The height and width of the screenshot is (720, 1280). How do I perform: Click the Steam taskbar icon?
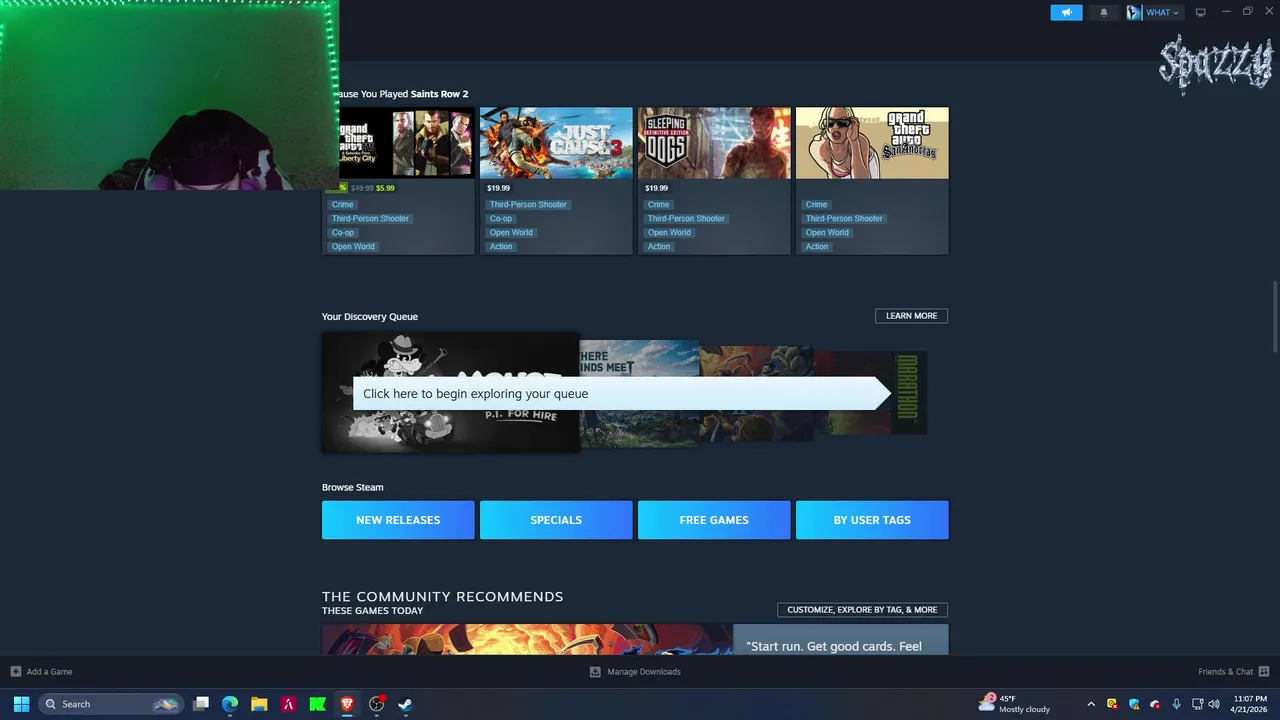[x=406, y=704]
